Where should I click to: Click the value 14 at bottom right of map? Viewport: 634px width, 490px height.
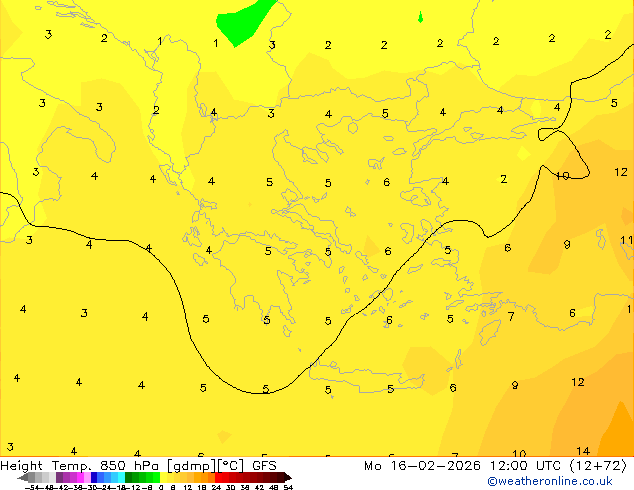coord(583,451)
